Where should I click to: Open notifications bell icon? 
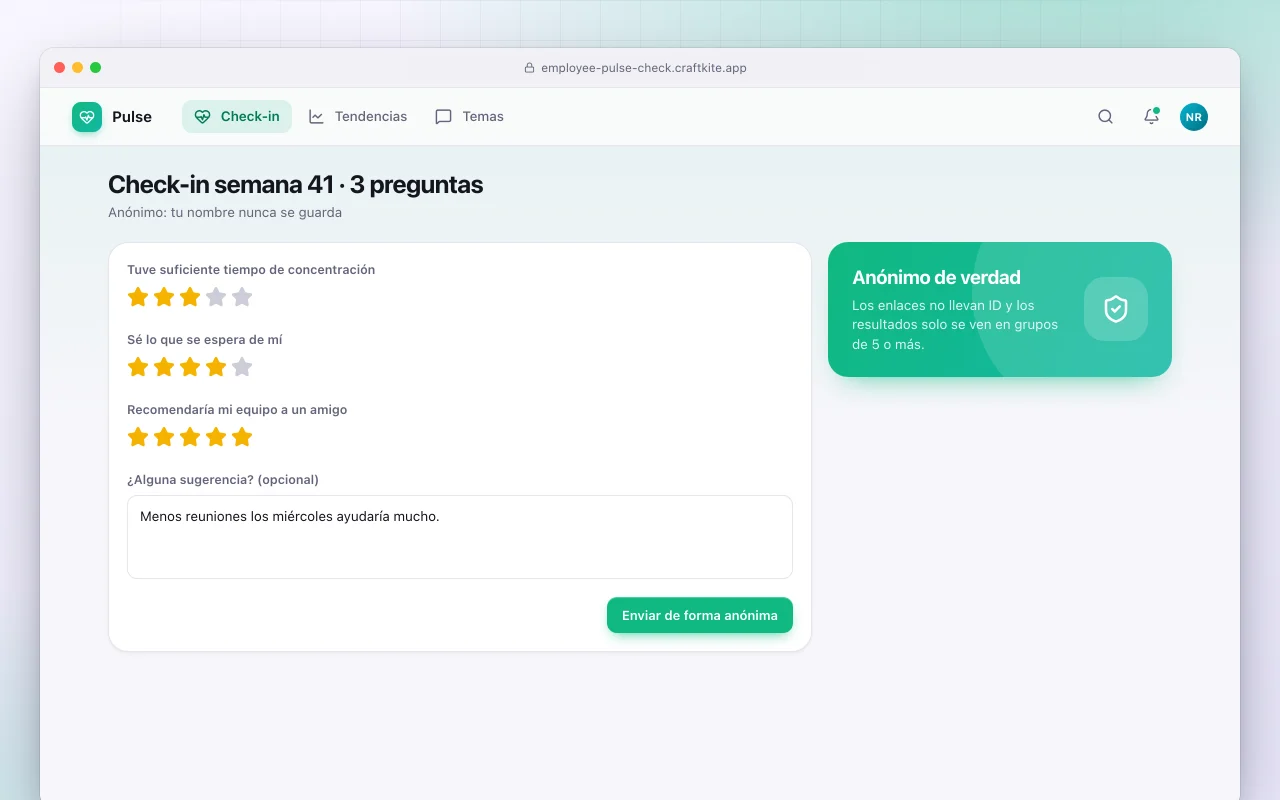(x=1151, y=117)
